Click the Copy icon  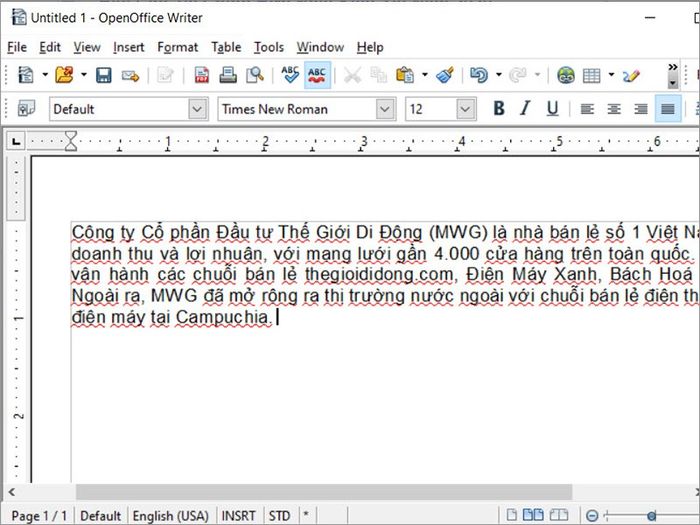(x=379, y=75)
